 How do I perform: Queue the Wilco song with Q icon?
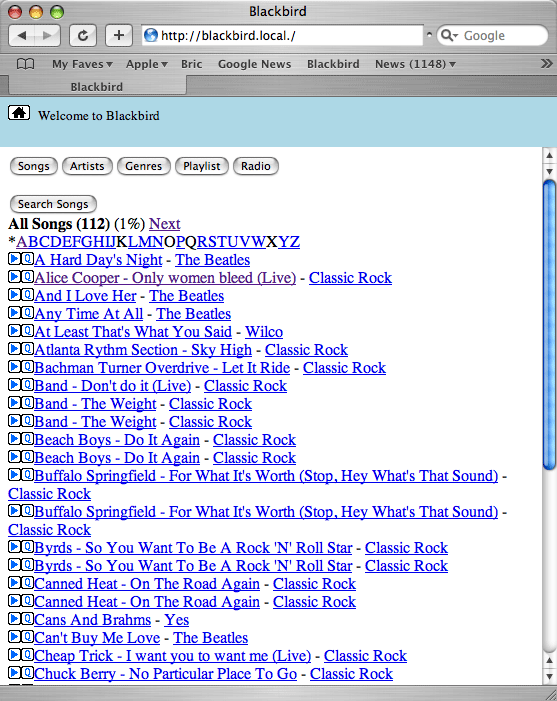pos(27,330)
